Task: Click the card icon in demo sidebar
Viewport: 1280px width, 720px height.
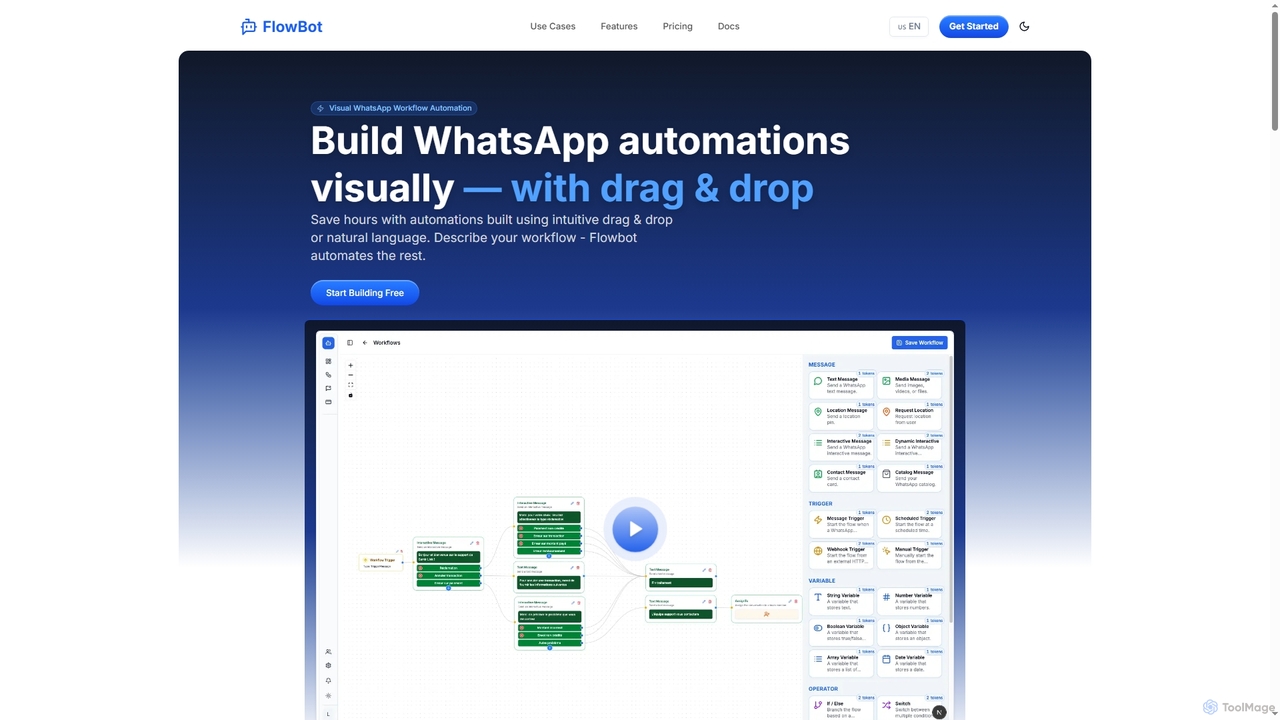Action: 328,402
